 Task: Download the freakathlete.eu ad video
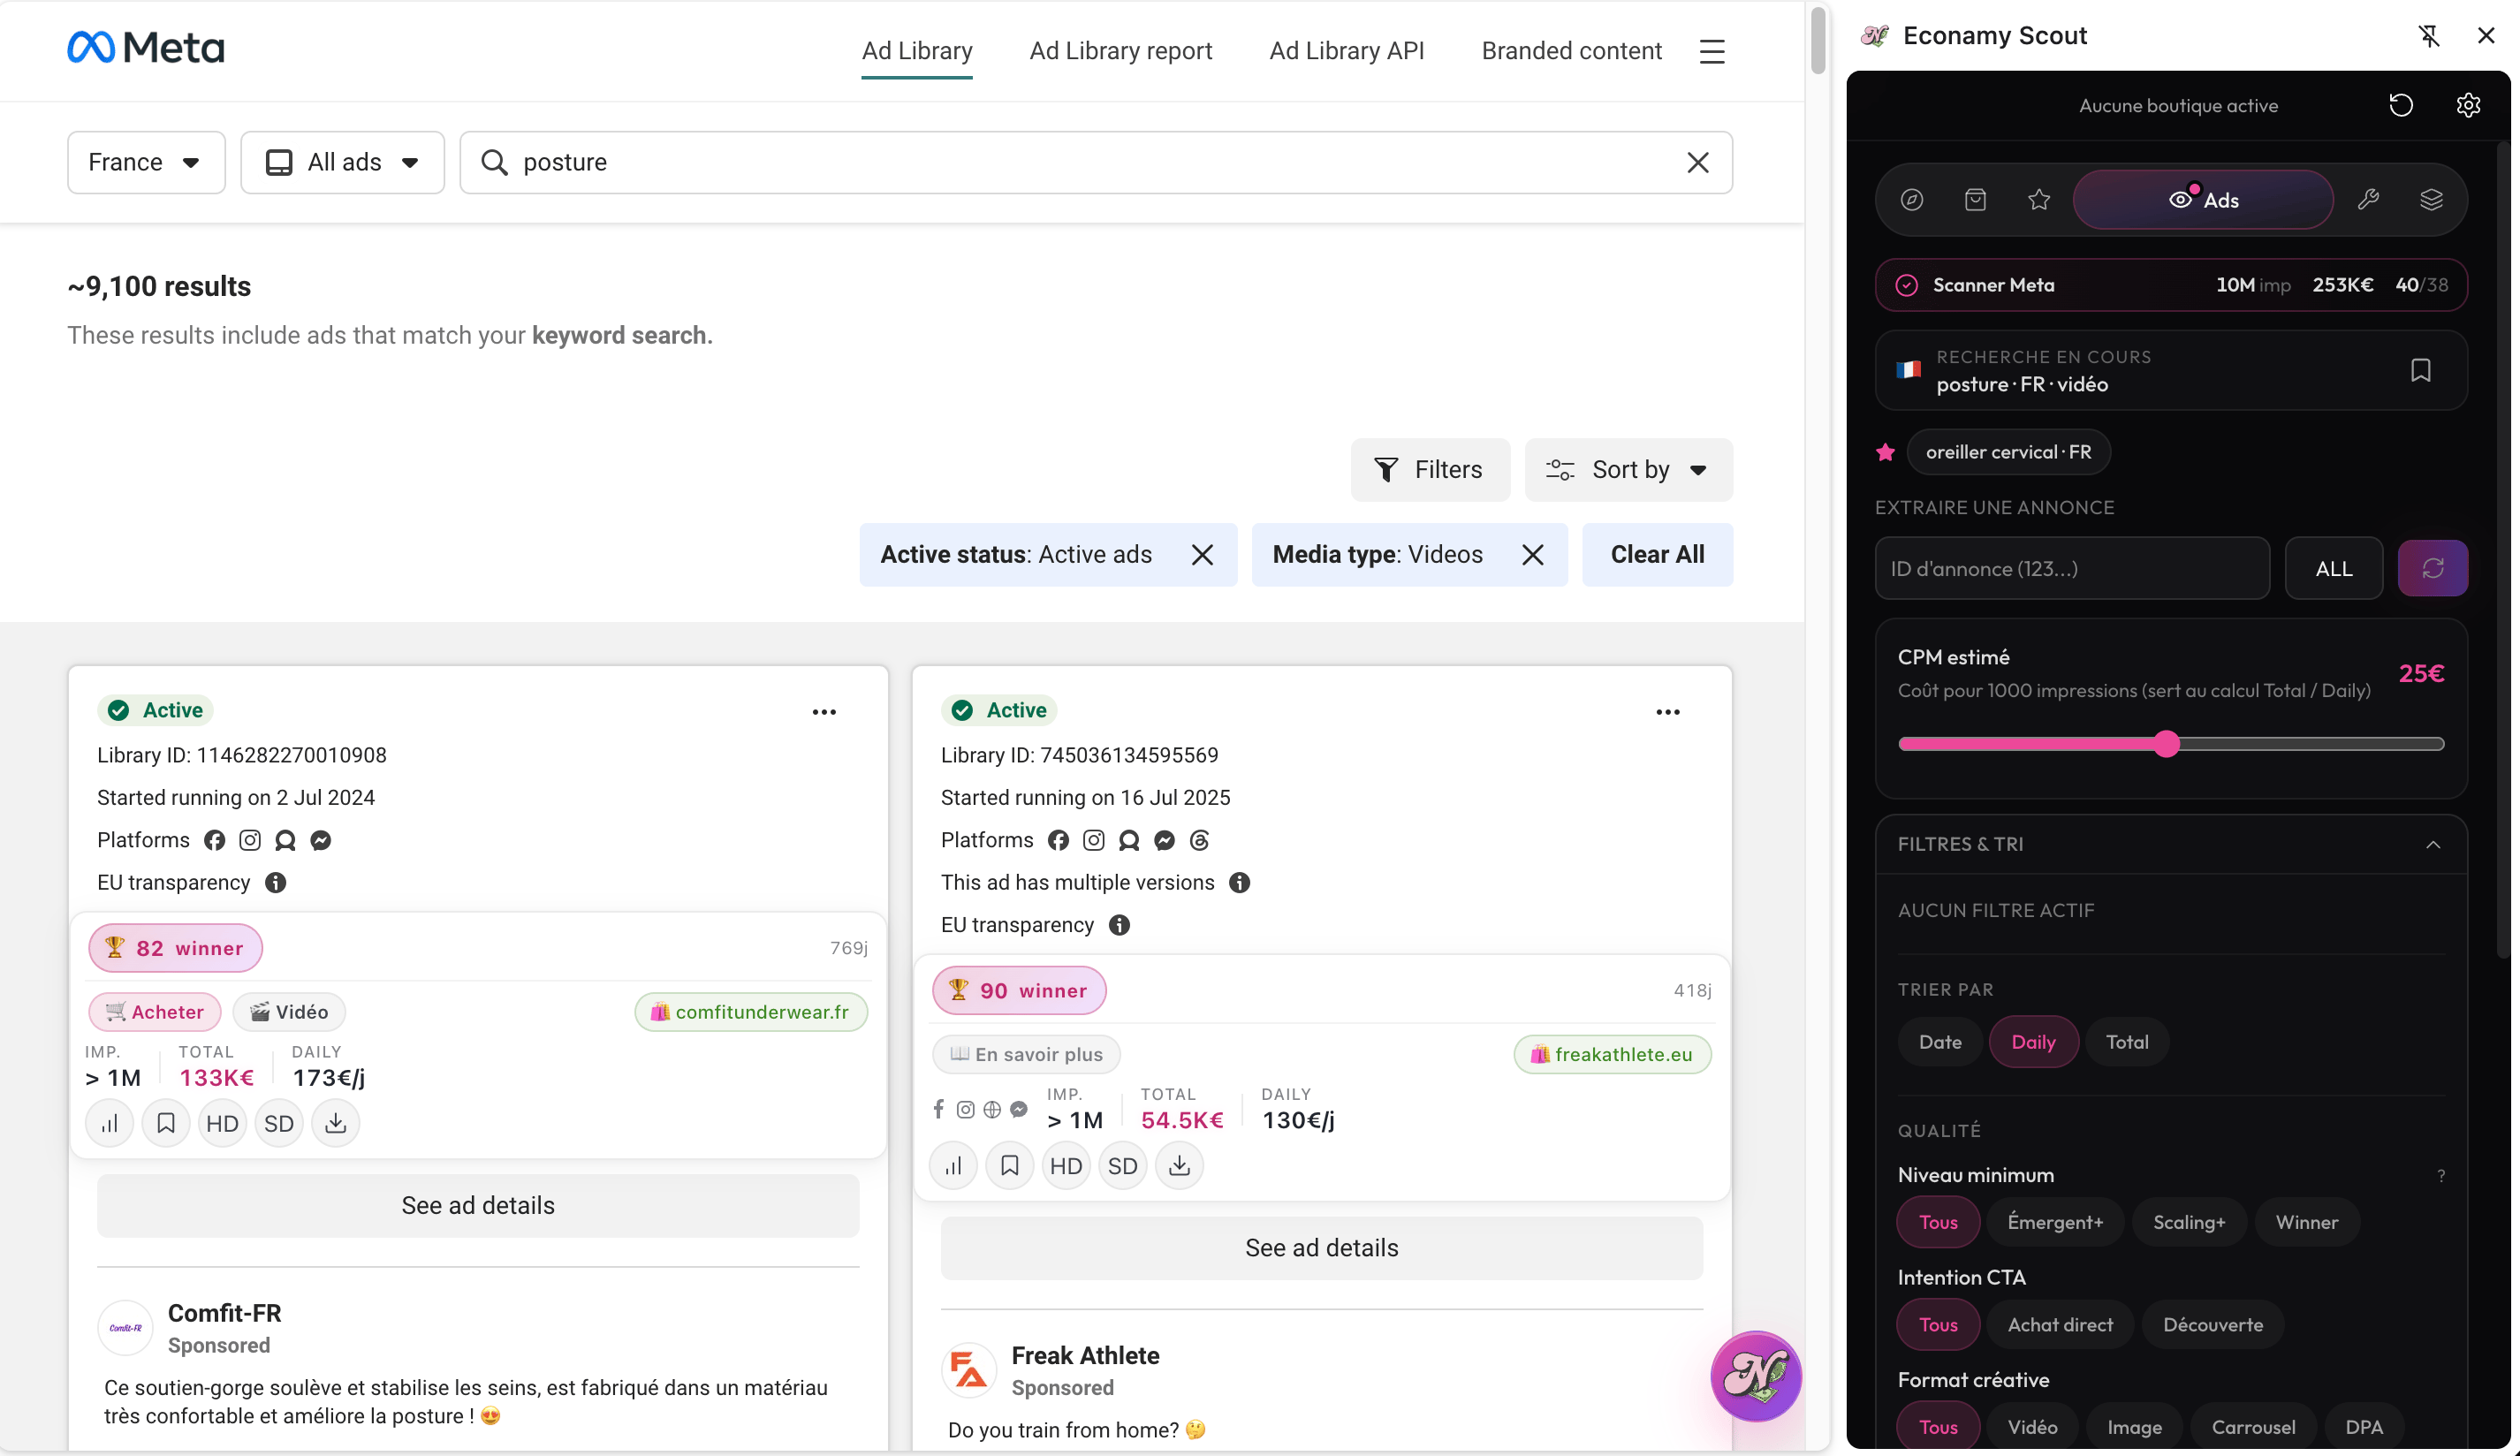click(x=1180, y=1166)
